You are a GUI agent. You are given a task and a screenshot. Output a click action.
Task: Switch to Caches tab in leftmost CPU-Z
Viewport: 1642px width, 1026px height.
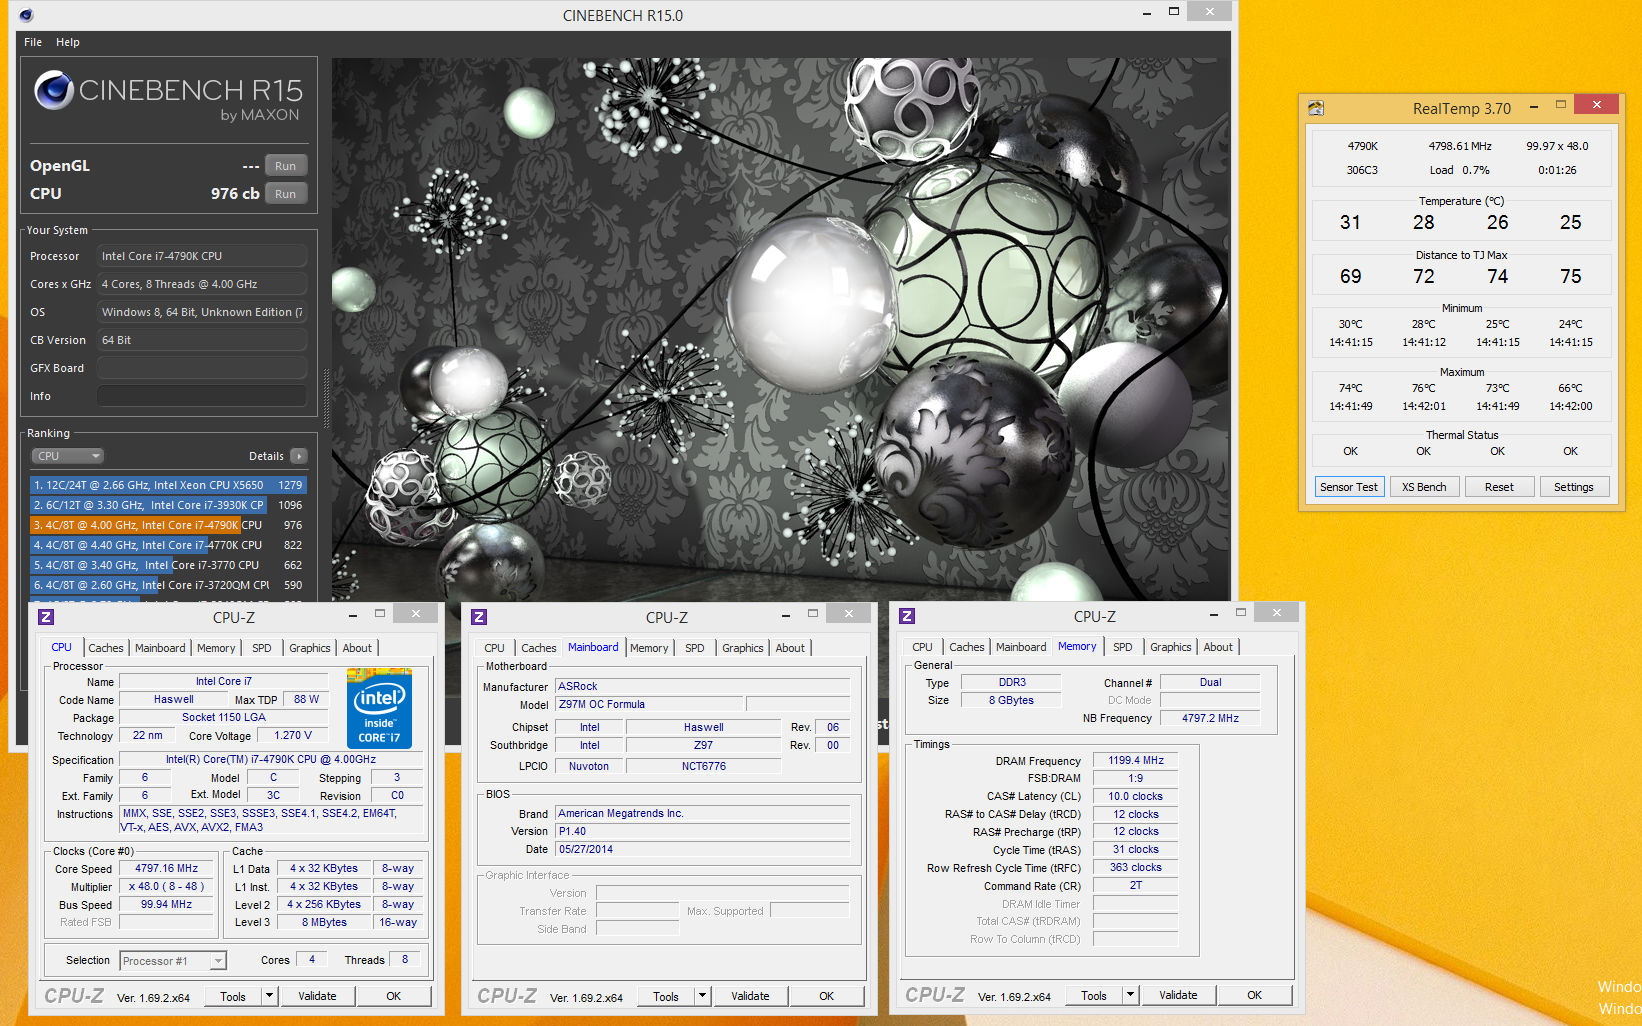(106, 648)
